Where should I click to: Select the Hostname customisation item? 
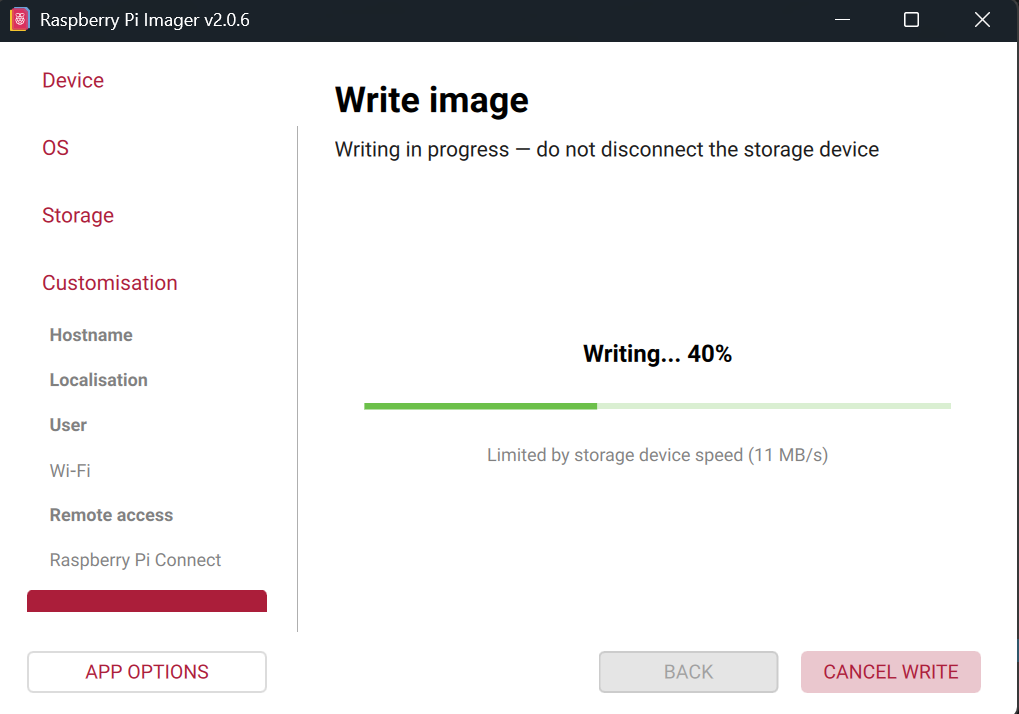coord(91,335)
